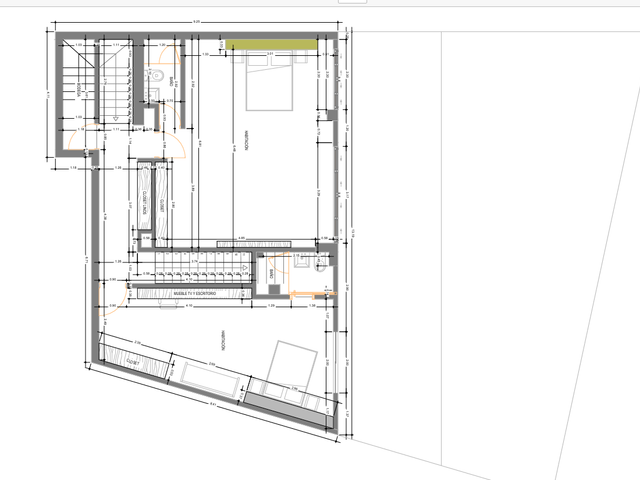Click the direction arrow on horizontal staircase
The height and width of the screenshot is (480, 640).
pyautogui.click(x=245, y=268)
